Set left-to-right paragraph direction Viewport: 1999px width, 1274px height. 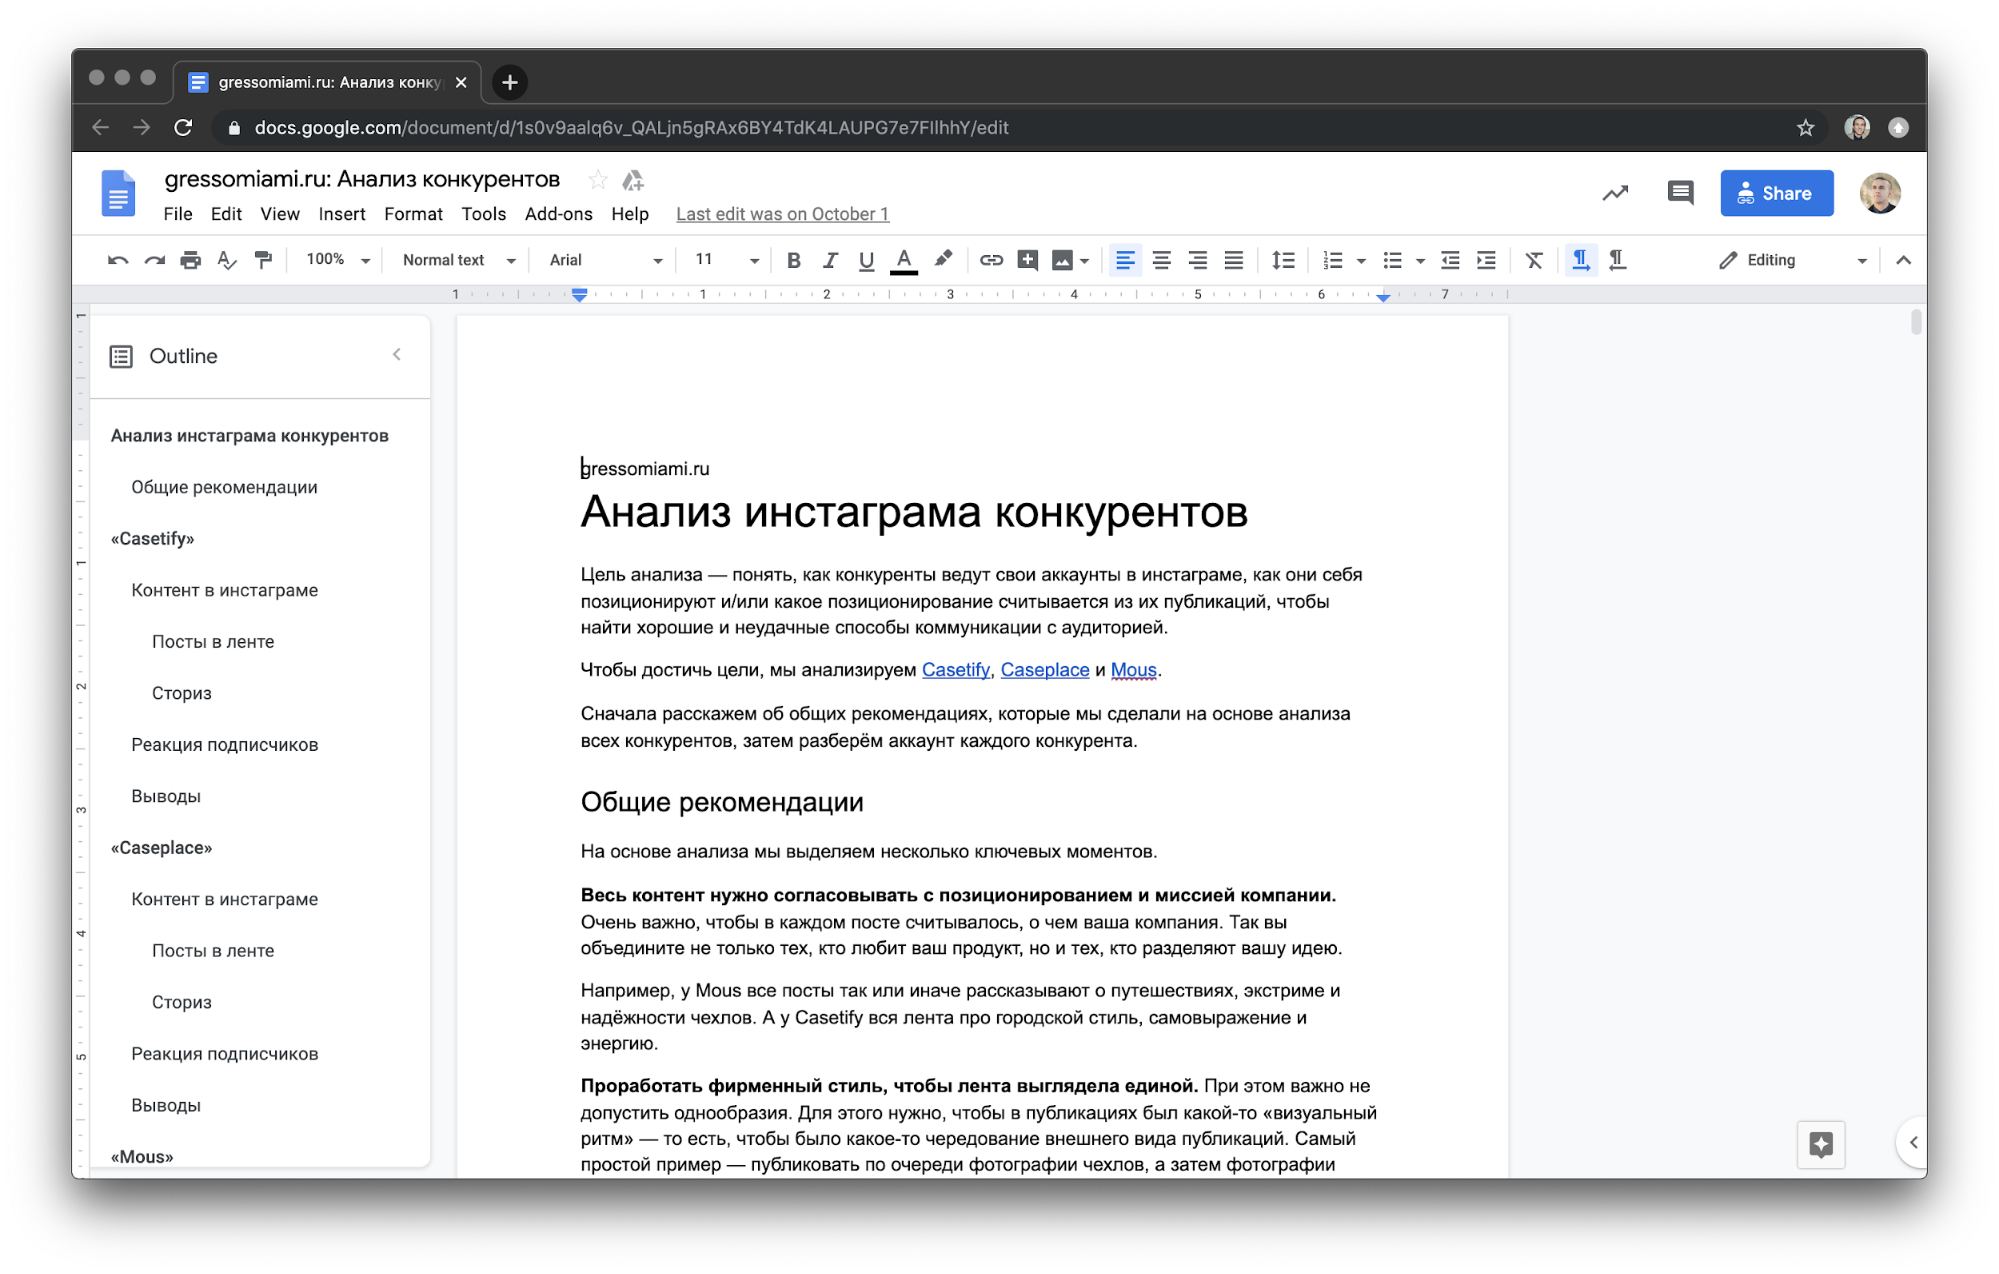[x=1580, y=260]
